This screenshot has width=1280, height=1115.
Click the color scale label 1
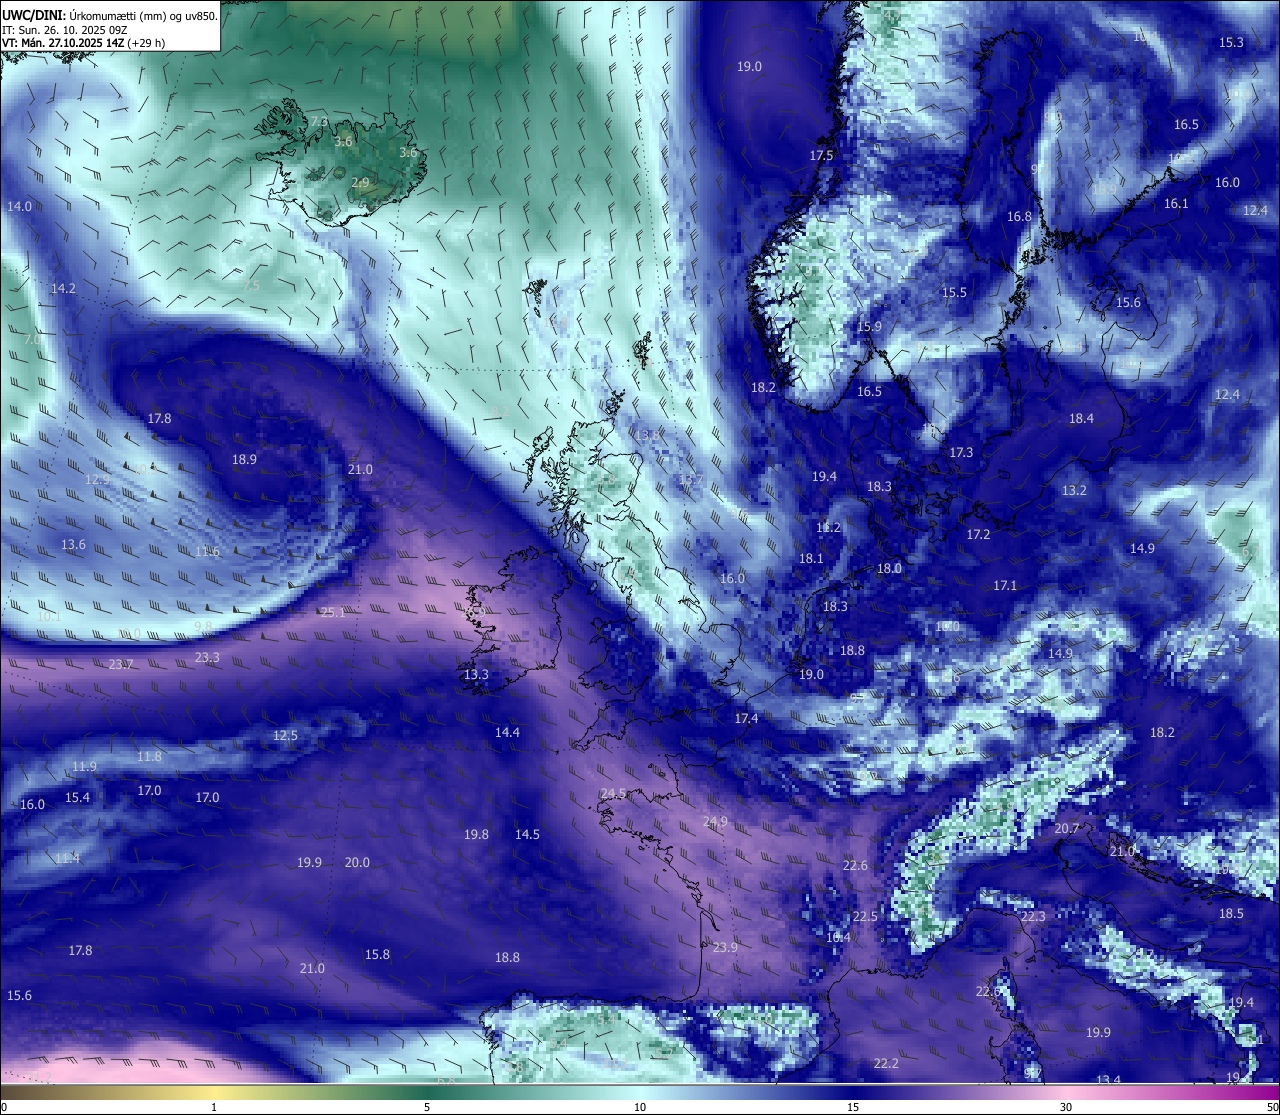214,1107
